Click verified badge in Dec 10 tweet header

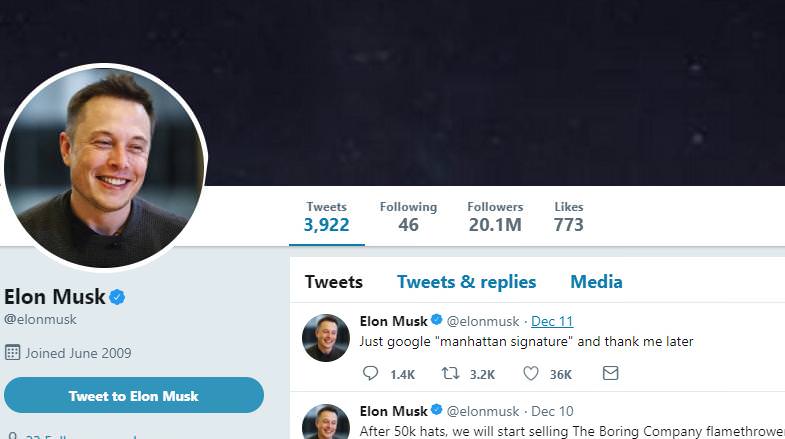click(437, 410)
